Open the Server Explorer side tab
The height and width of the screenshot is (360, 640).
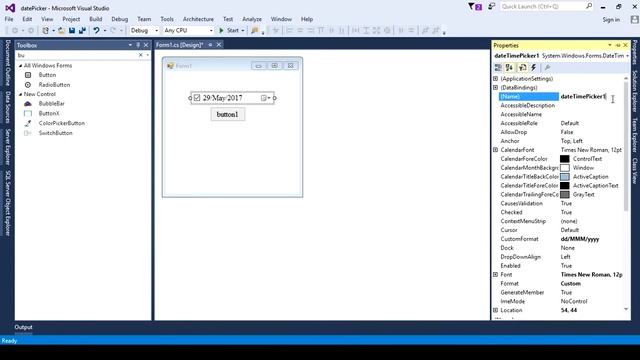7,147
